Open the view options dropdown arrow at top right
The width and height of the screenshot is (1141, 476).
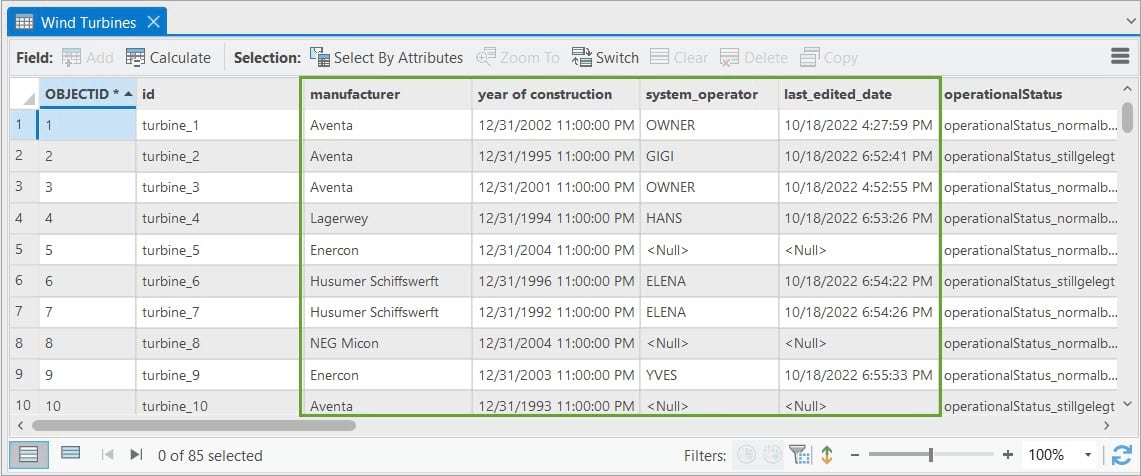(1130, 23)
